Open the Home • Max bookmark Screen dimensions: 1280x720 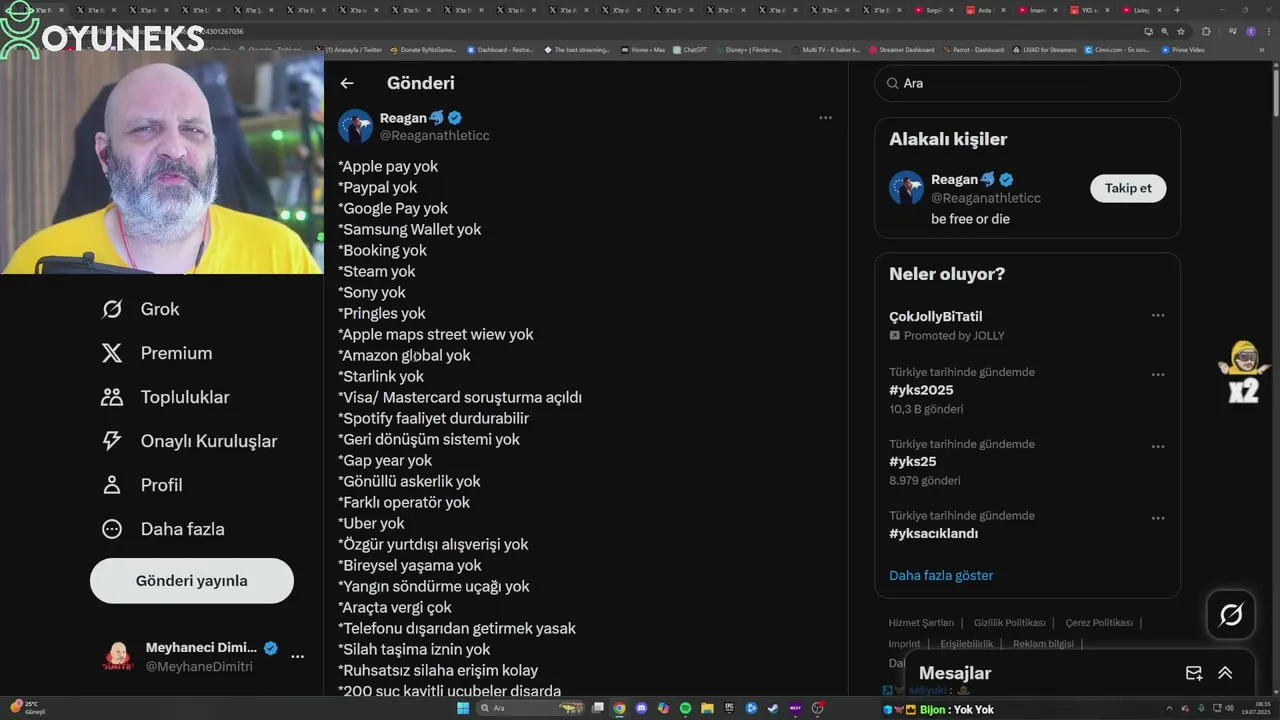642,49
